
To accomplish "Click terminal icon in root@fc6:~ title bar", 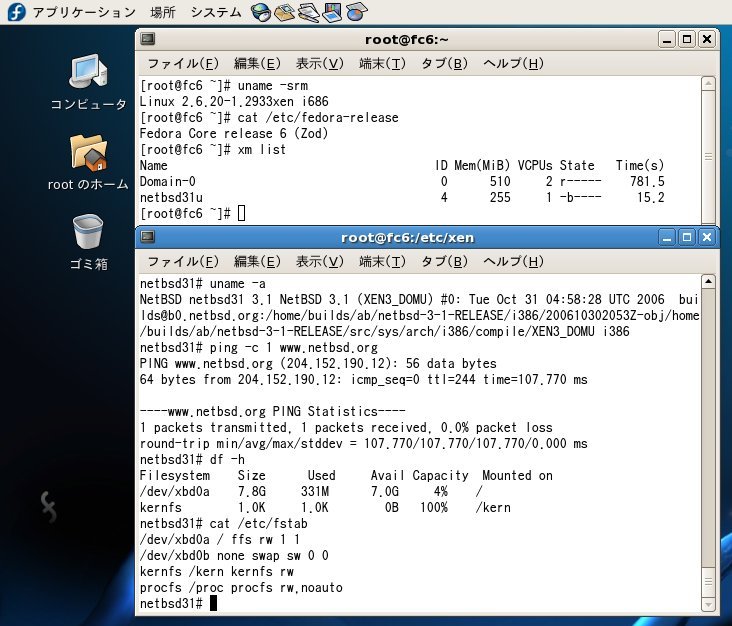I will (x=148, y=39).
